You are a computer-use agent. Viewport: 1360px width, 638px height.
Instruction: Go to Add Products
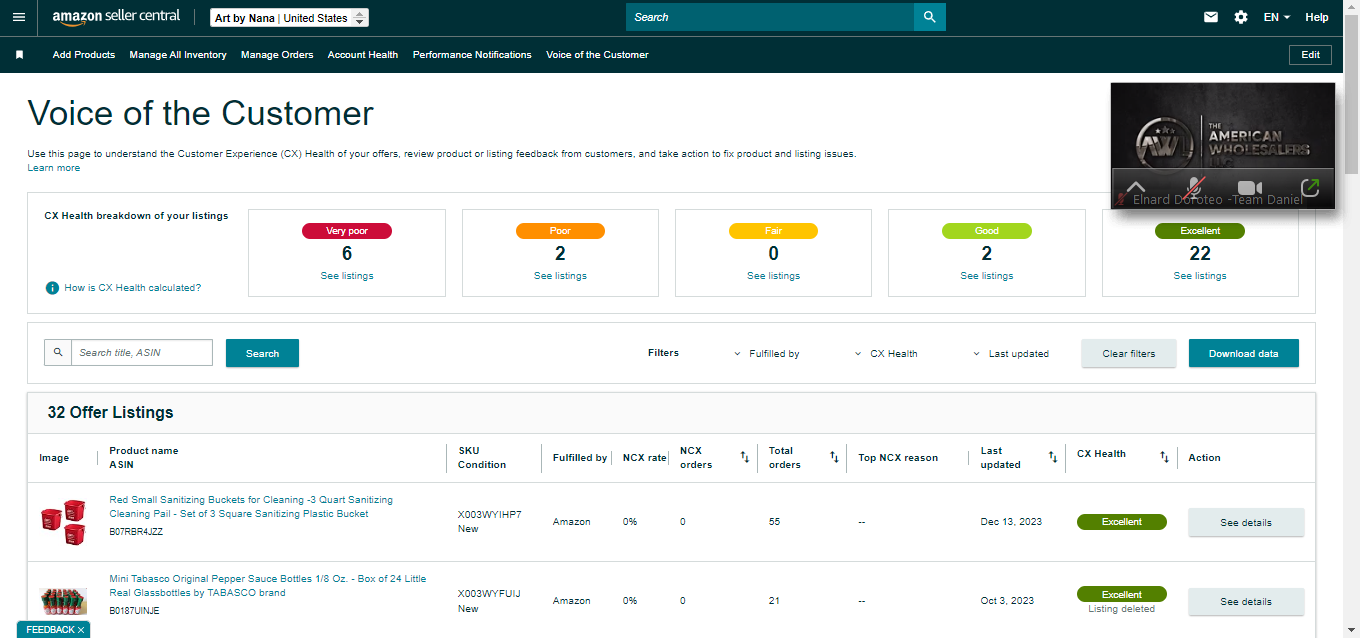[84, 55]
